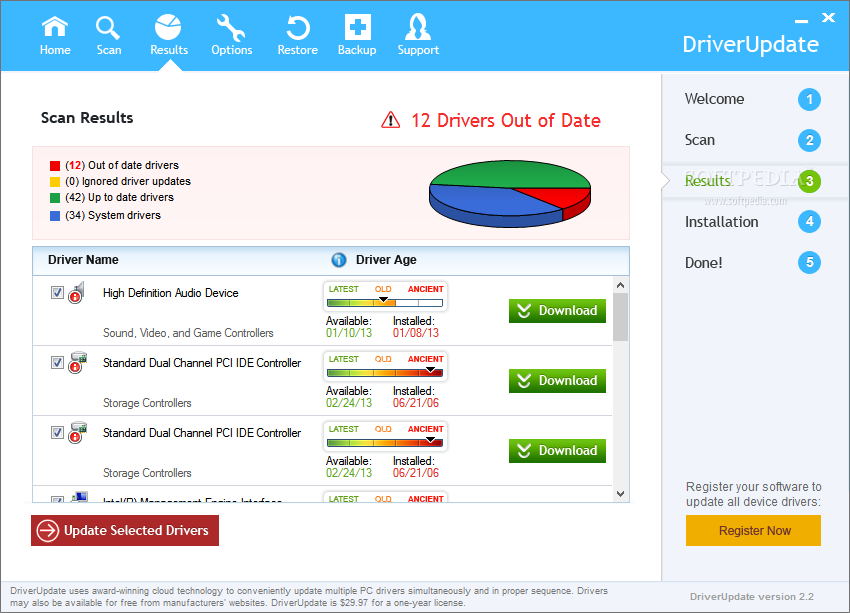The width and height of the screenshot is (850, 613).
Task: Click the Driver Age column header
Action: click(x=386, y=260)
